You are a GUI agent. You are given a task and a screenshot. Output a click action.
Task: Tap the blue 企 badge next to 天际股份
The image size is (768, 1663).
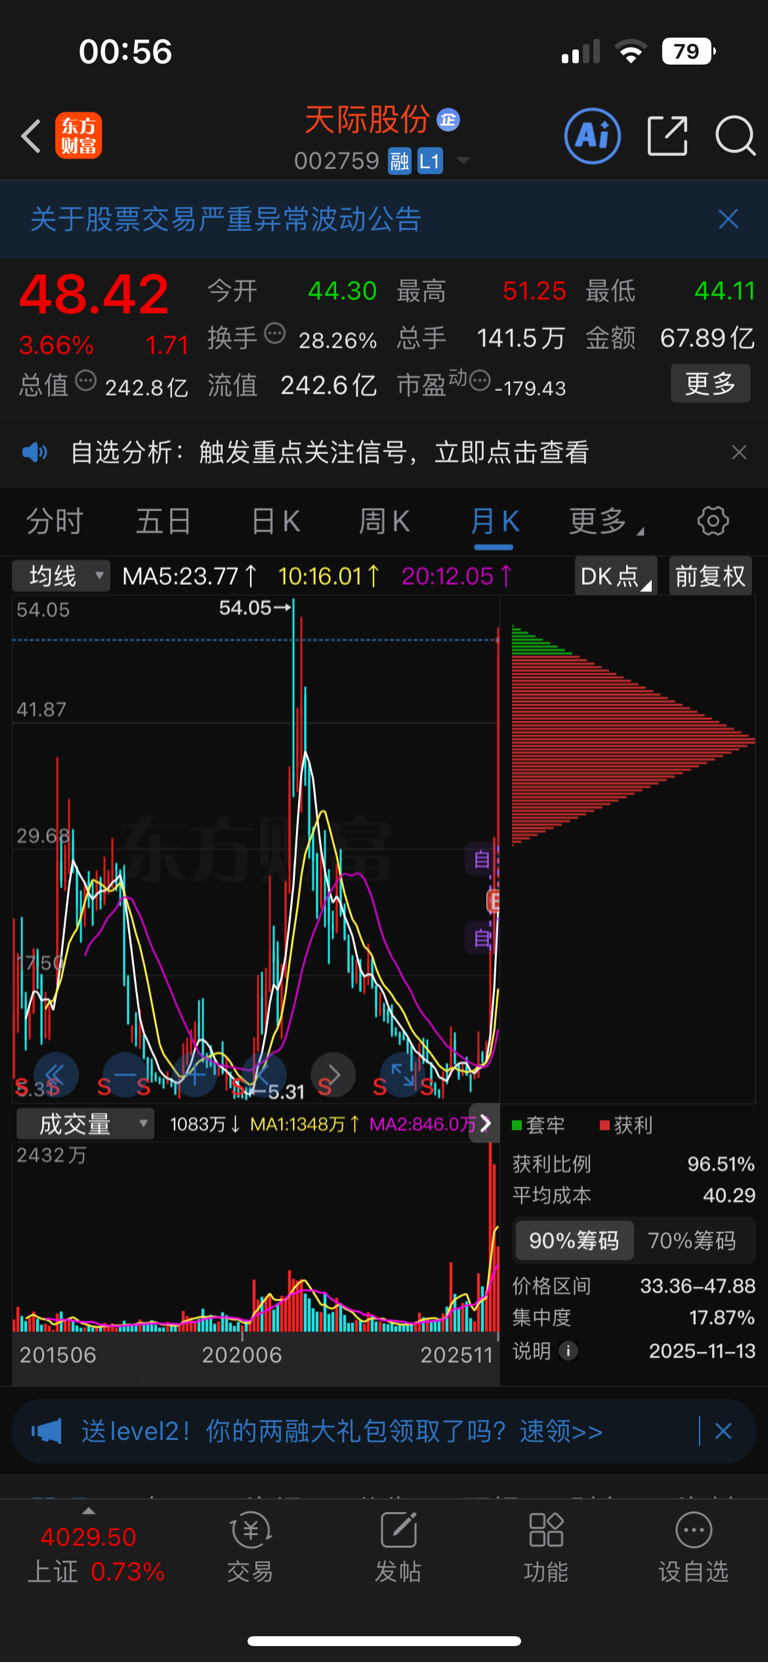tap(448, 120)
